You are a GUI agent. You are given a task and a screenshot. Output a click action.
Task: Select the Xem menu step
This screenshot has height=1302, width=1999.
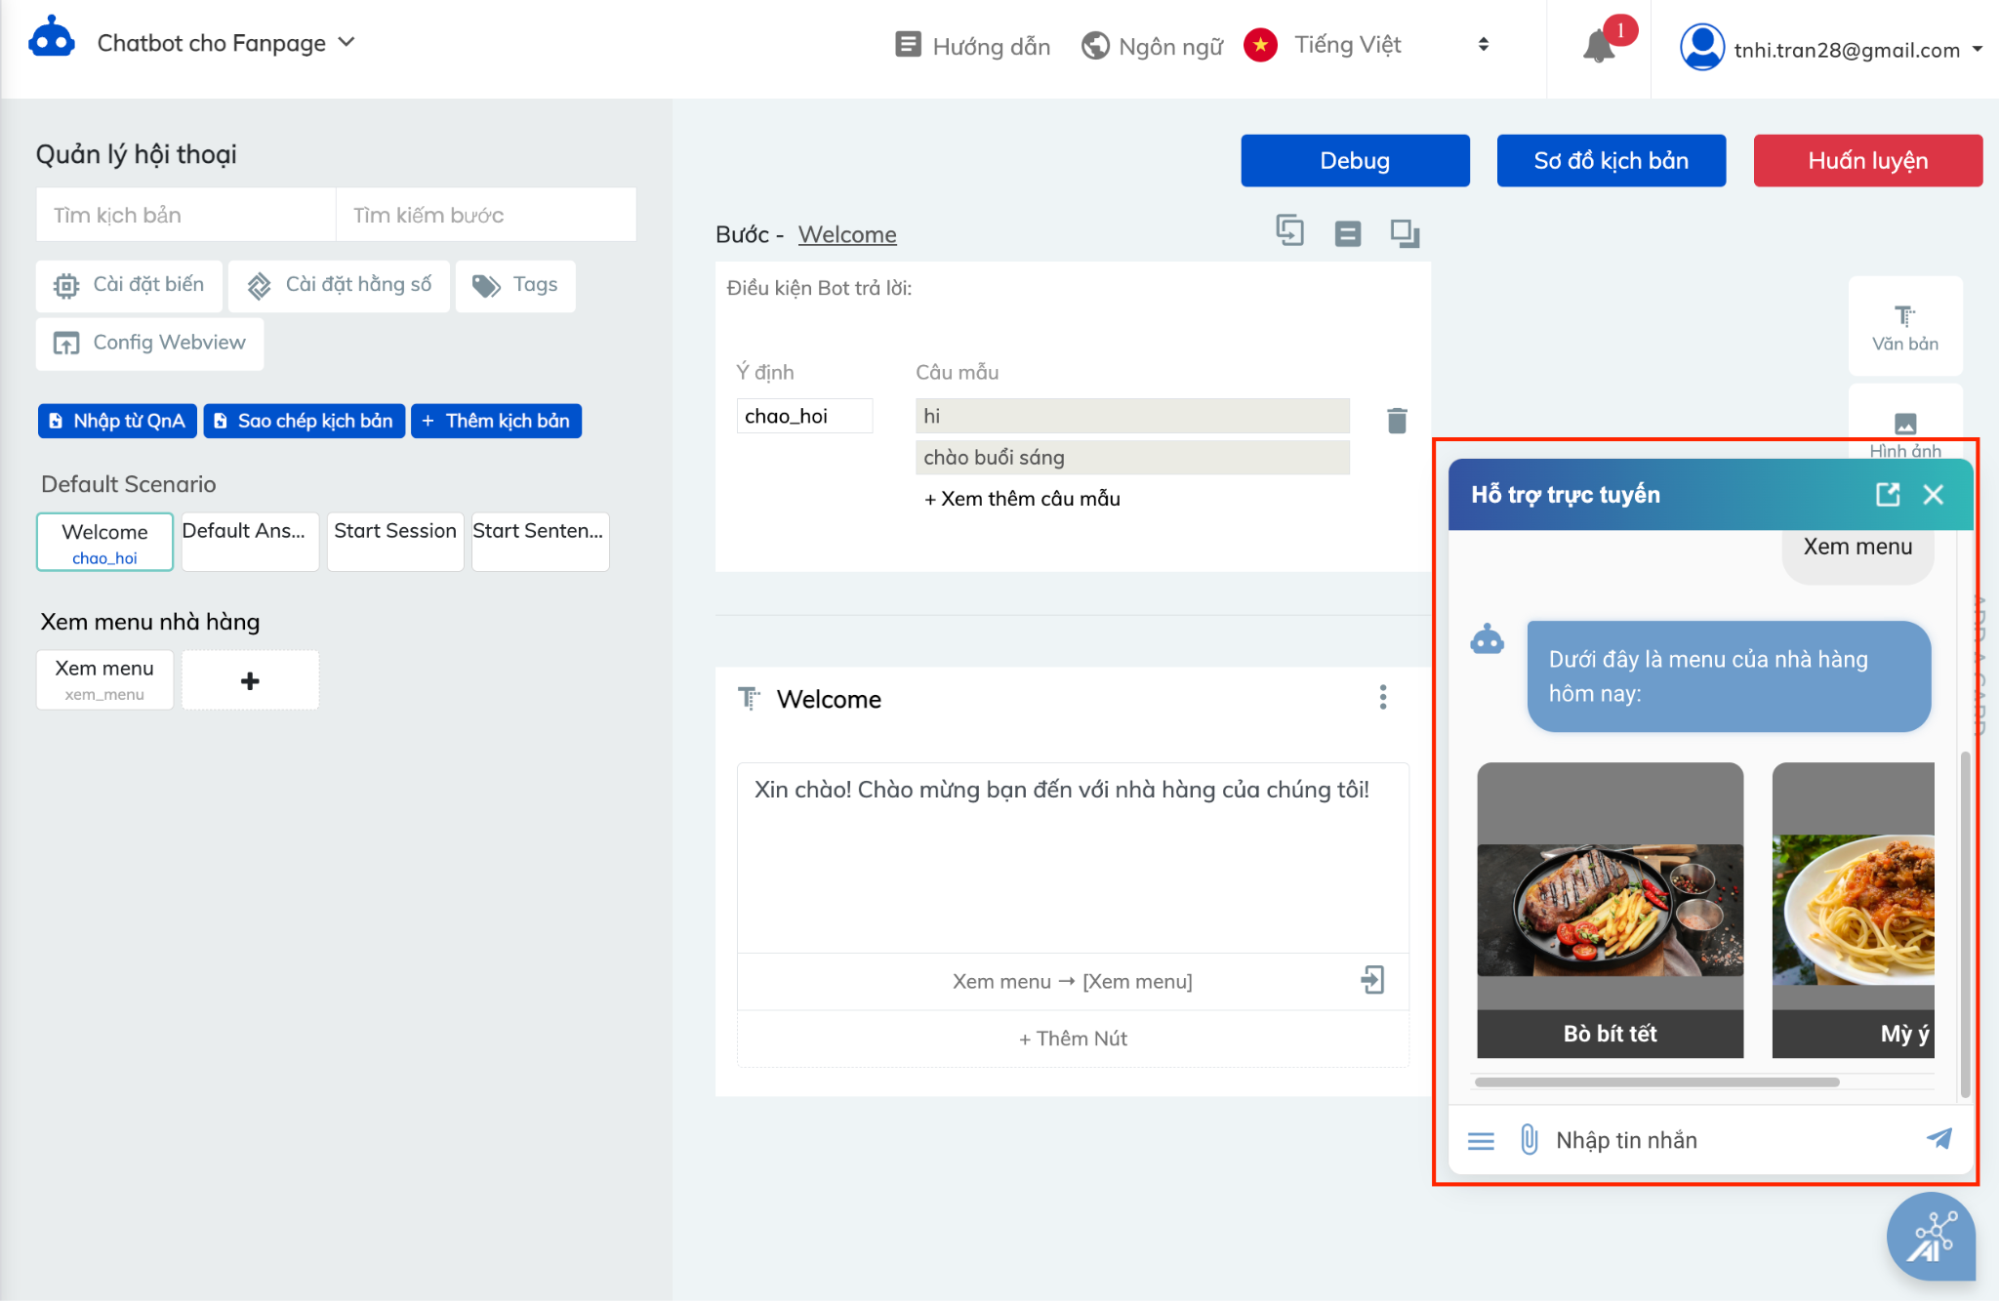pyautogui.click(x=104, y=679)
